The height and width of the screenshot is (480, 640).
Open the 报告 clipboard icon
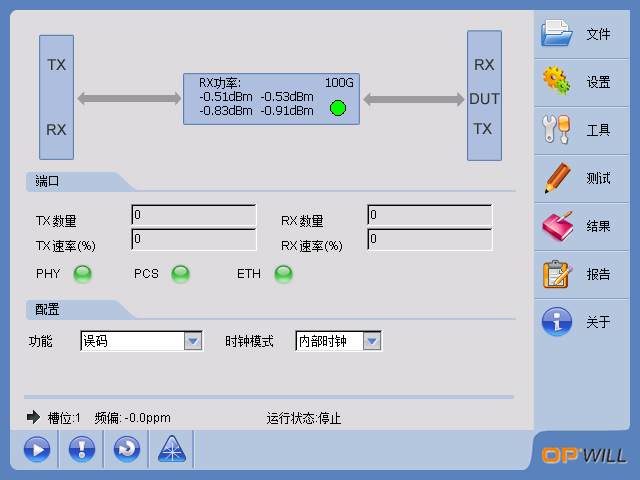click(x=557, y=274)
